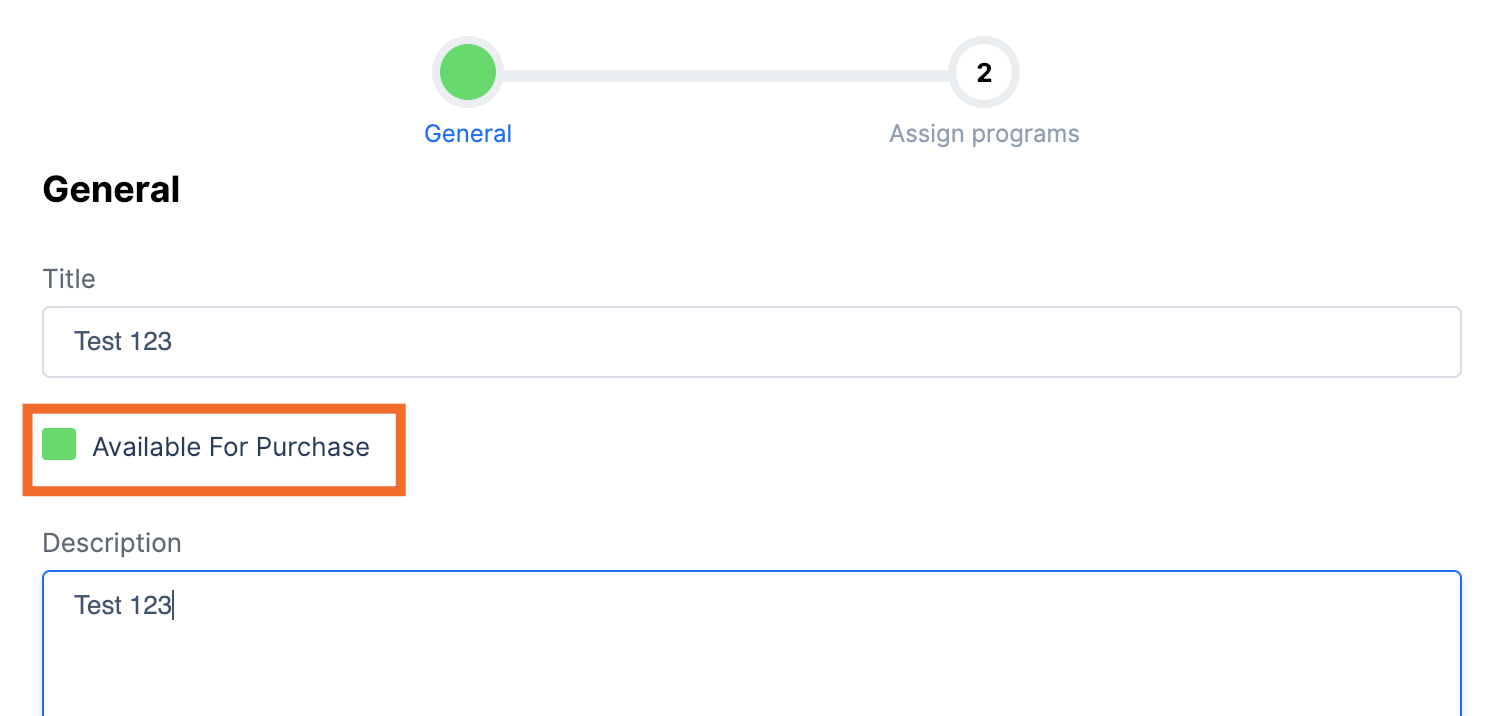This screenshot has width=1504, height=716.
Task: Click the Title field label
Action: coord(69,279)
